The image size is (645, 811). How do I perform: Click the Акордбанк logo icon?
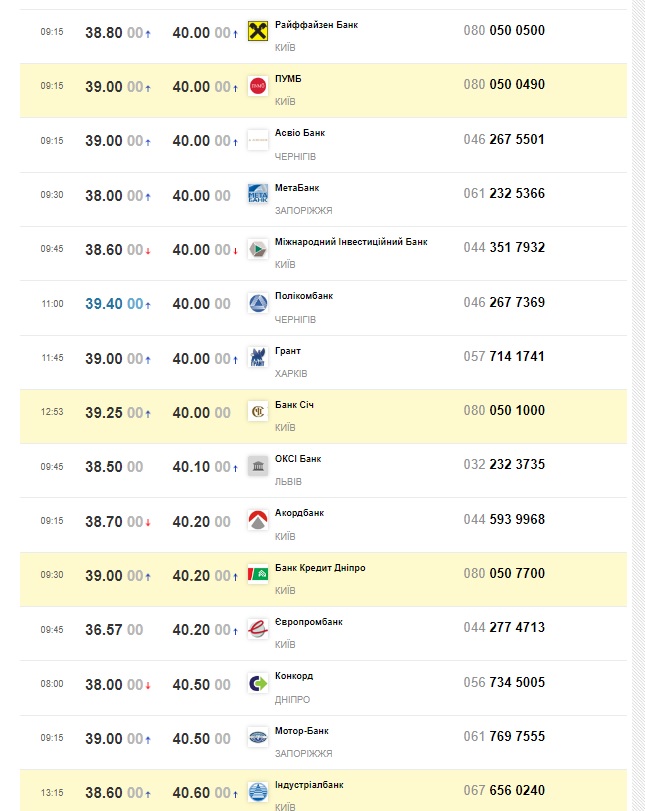point(258,520)
